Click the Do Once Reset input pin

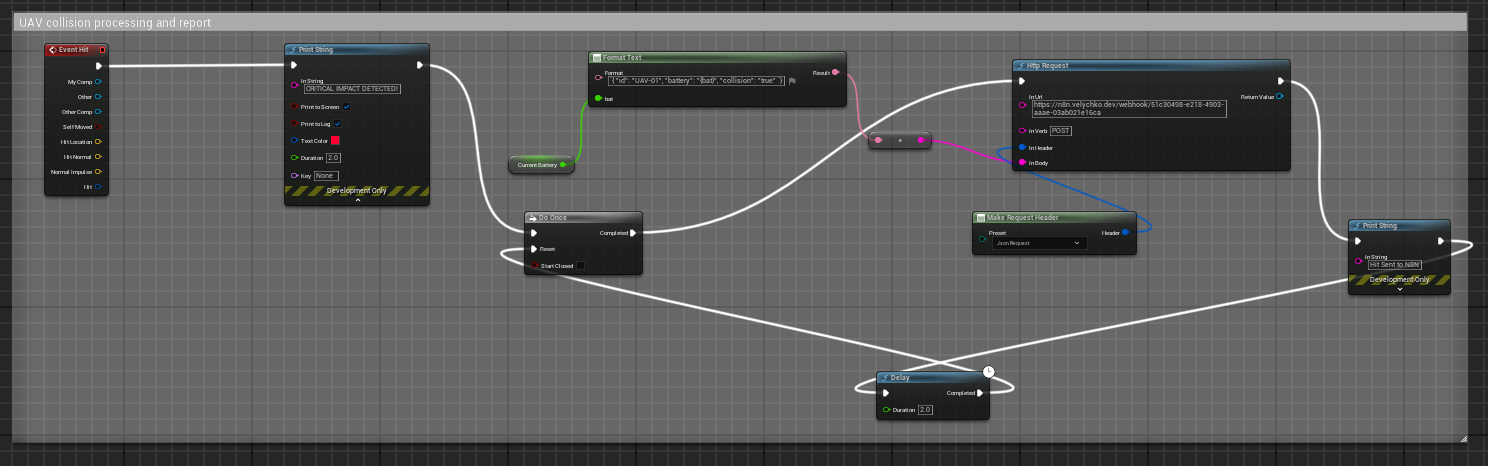[534, 249]
